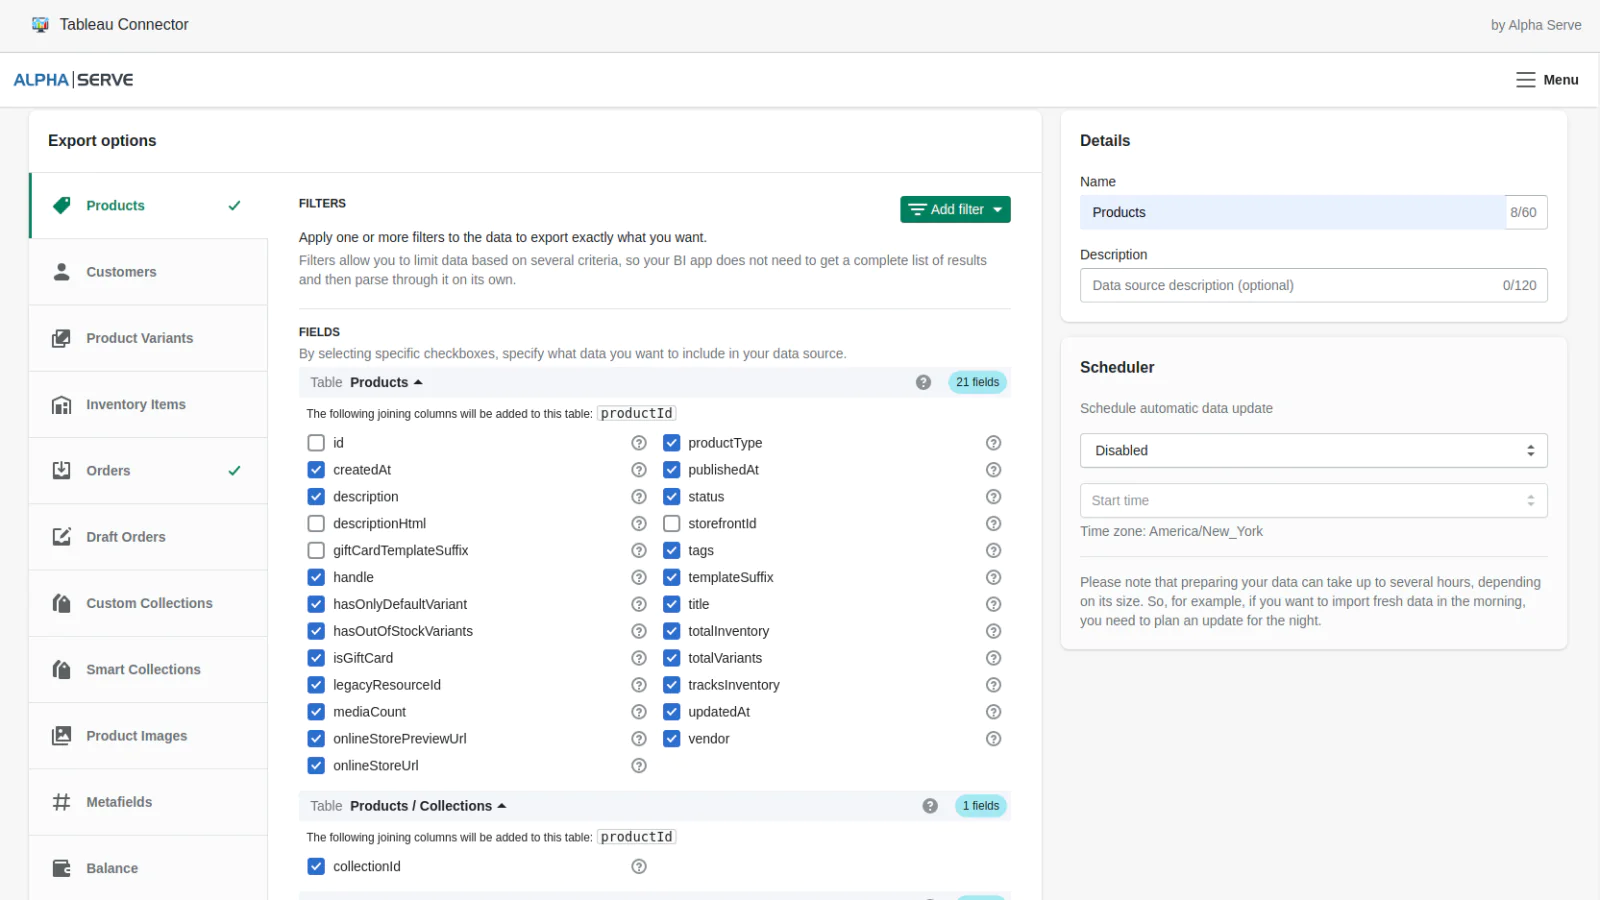Screen dimensions: 1600x900
Task: Click the Customers person icon
Action: tap(61, 272)
